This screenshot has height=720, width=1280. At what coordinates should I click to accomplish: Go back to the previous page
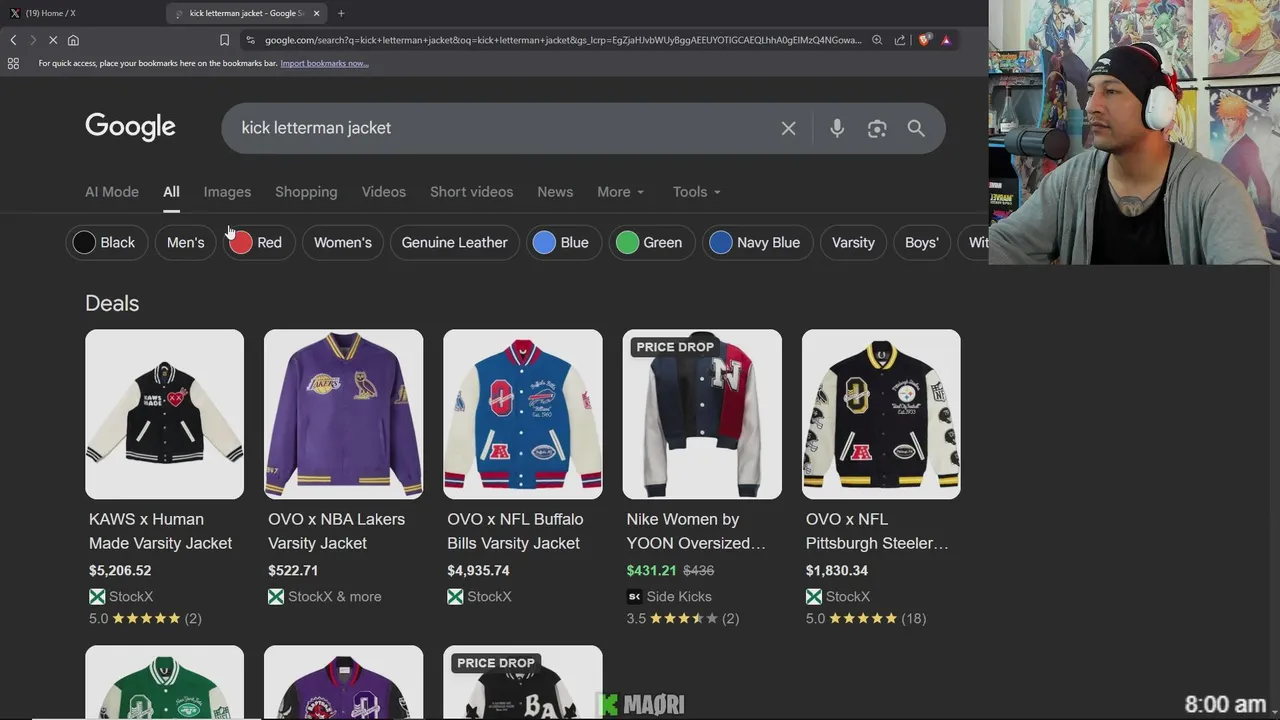[x=13, y=40]
